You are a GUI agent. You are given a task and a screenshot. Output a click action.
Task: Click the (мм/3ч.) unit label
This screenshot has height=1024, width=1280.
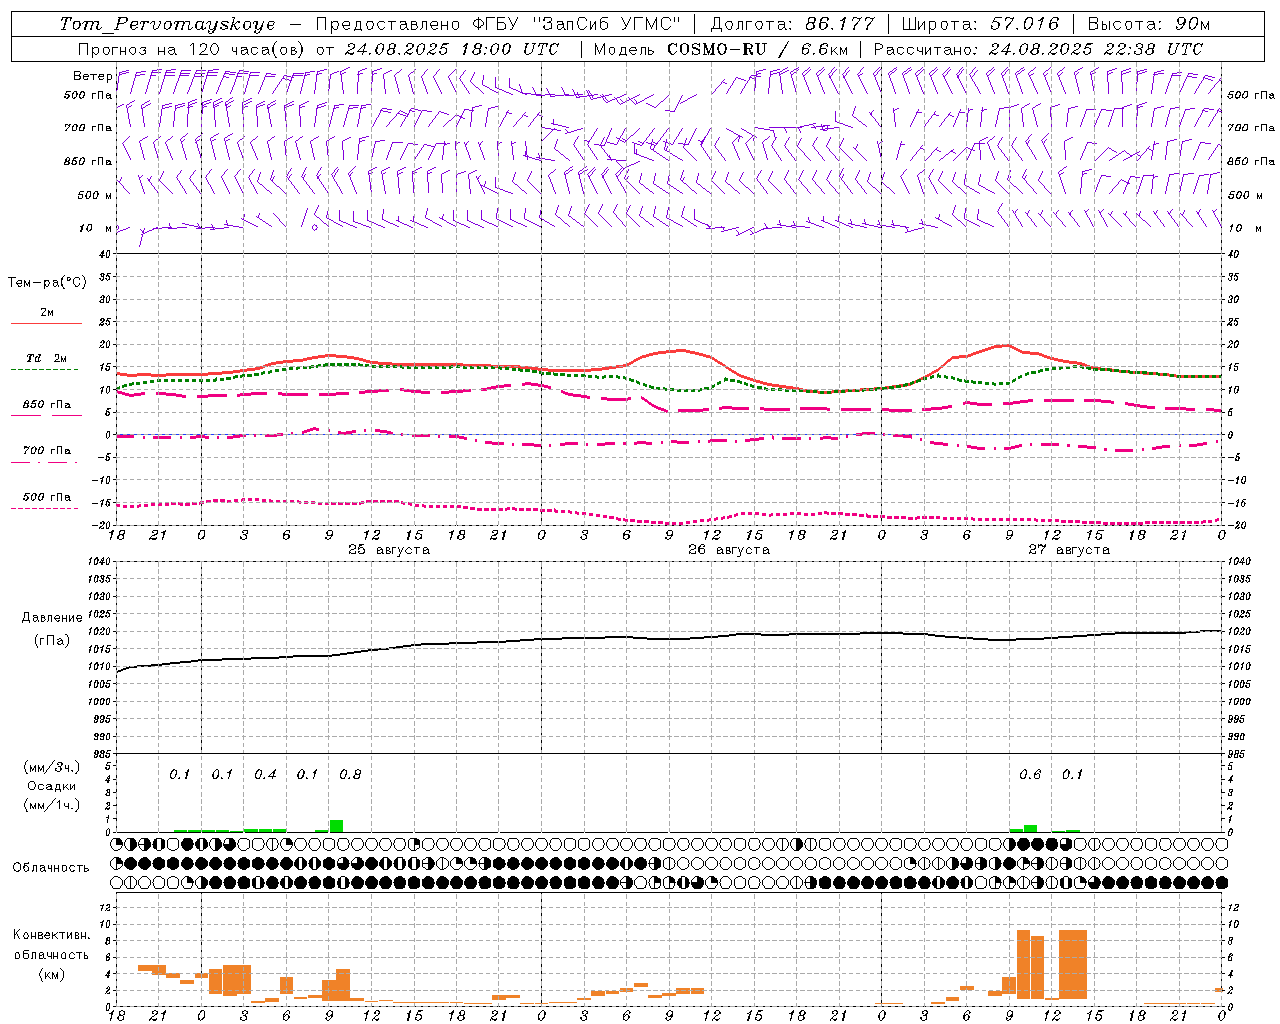pyautogui.click(x=52, y=767)
